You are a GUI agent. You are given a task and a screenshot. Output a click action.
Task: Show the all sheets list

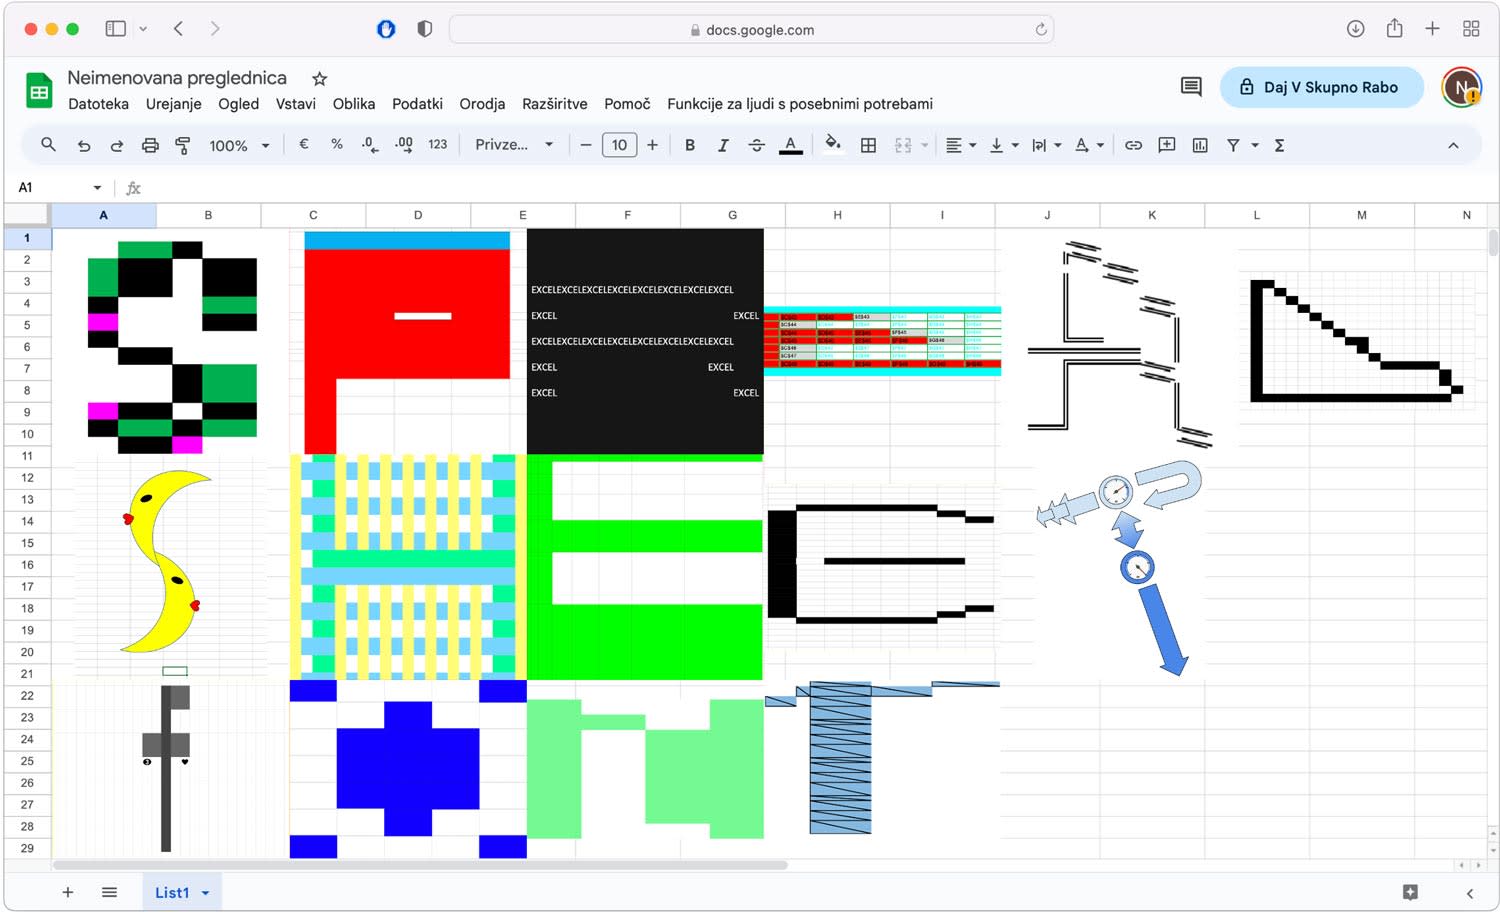(110, 892)
